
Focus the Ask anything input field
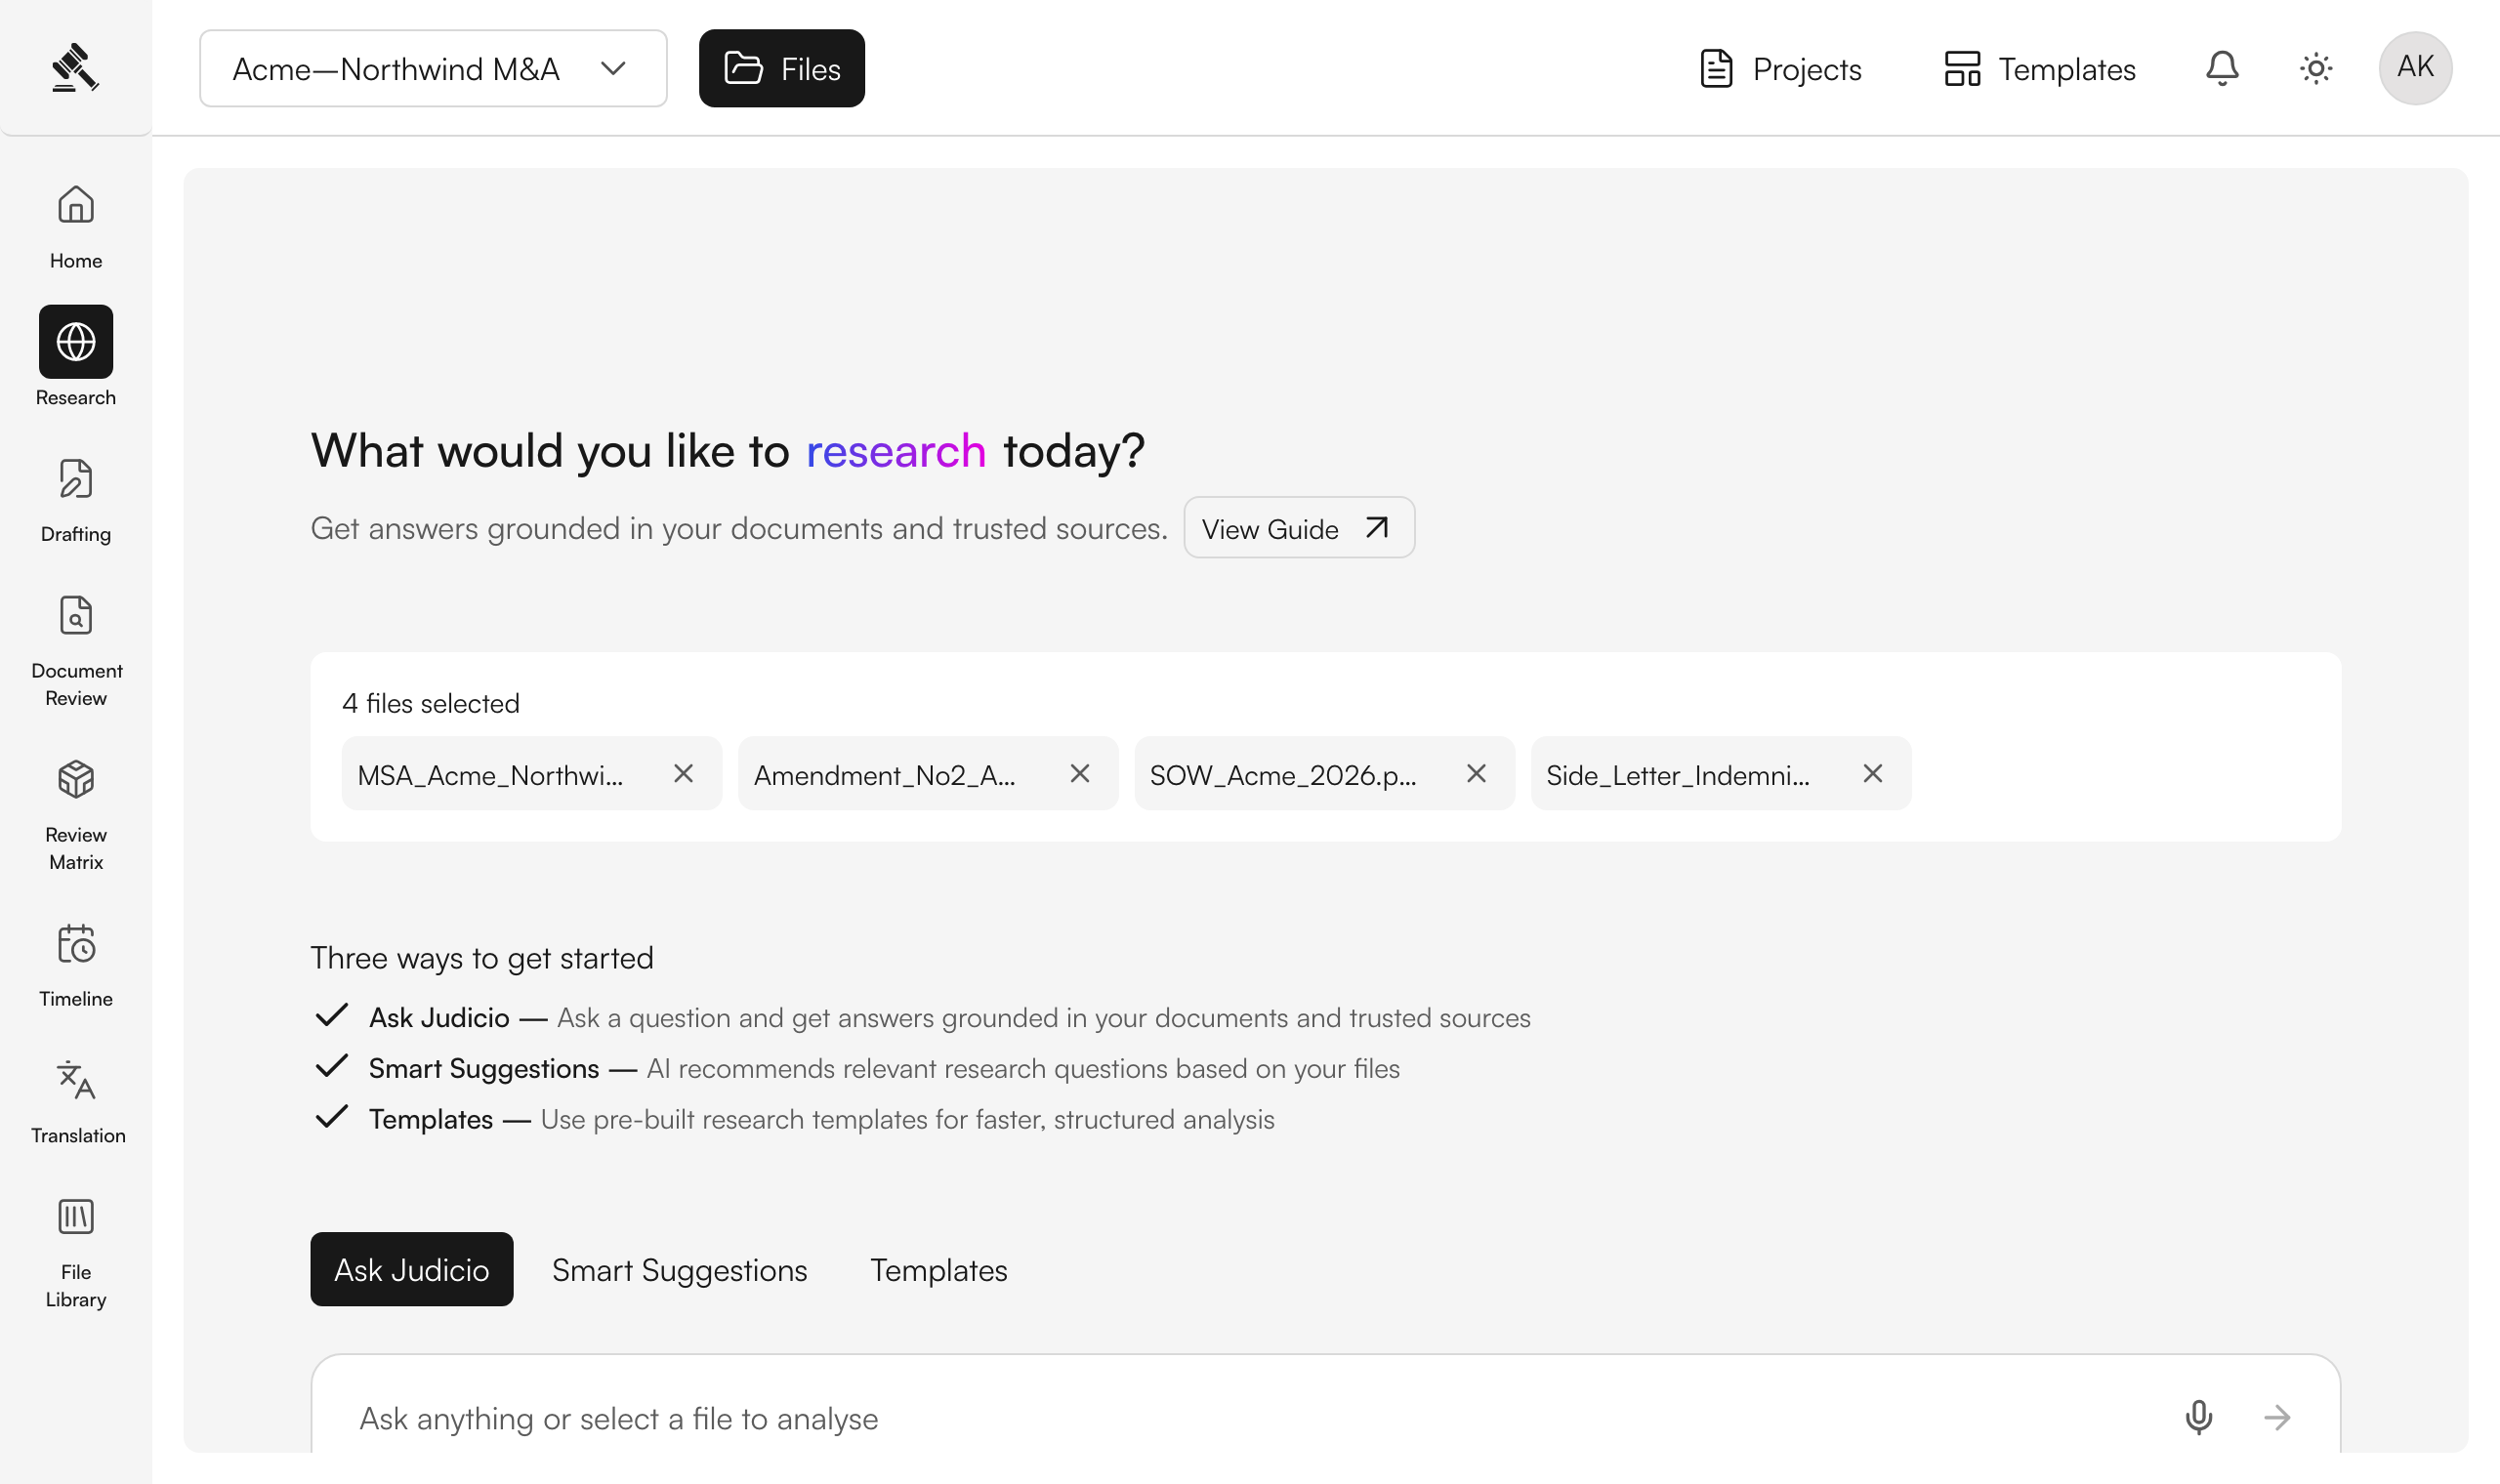[x=1240, y=1417]
